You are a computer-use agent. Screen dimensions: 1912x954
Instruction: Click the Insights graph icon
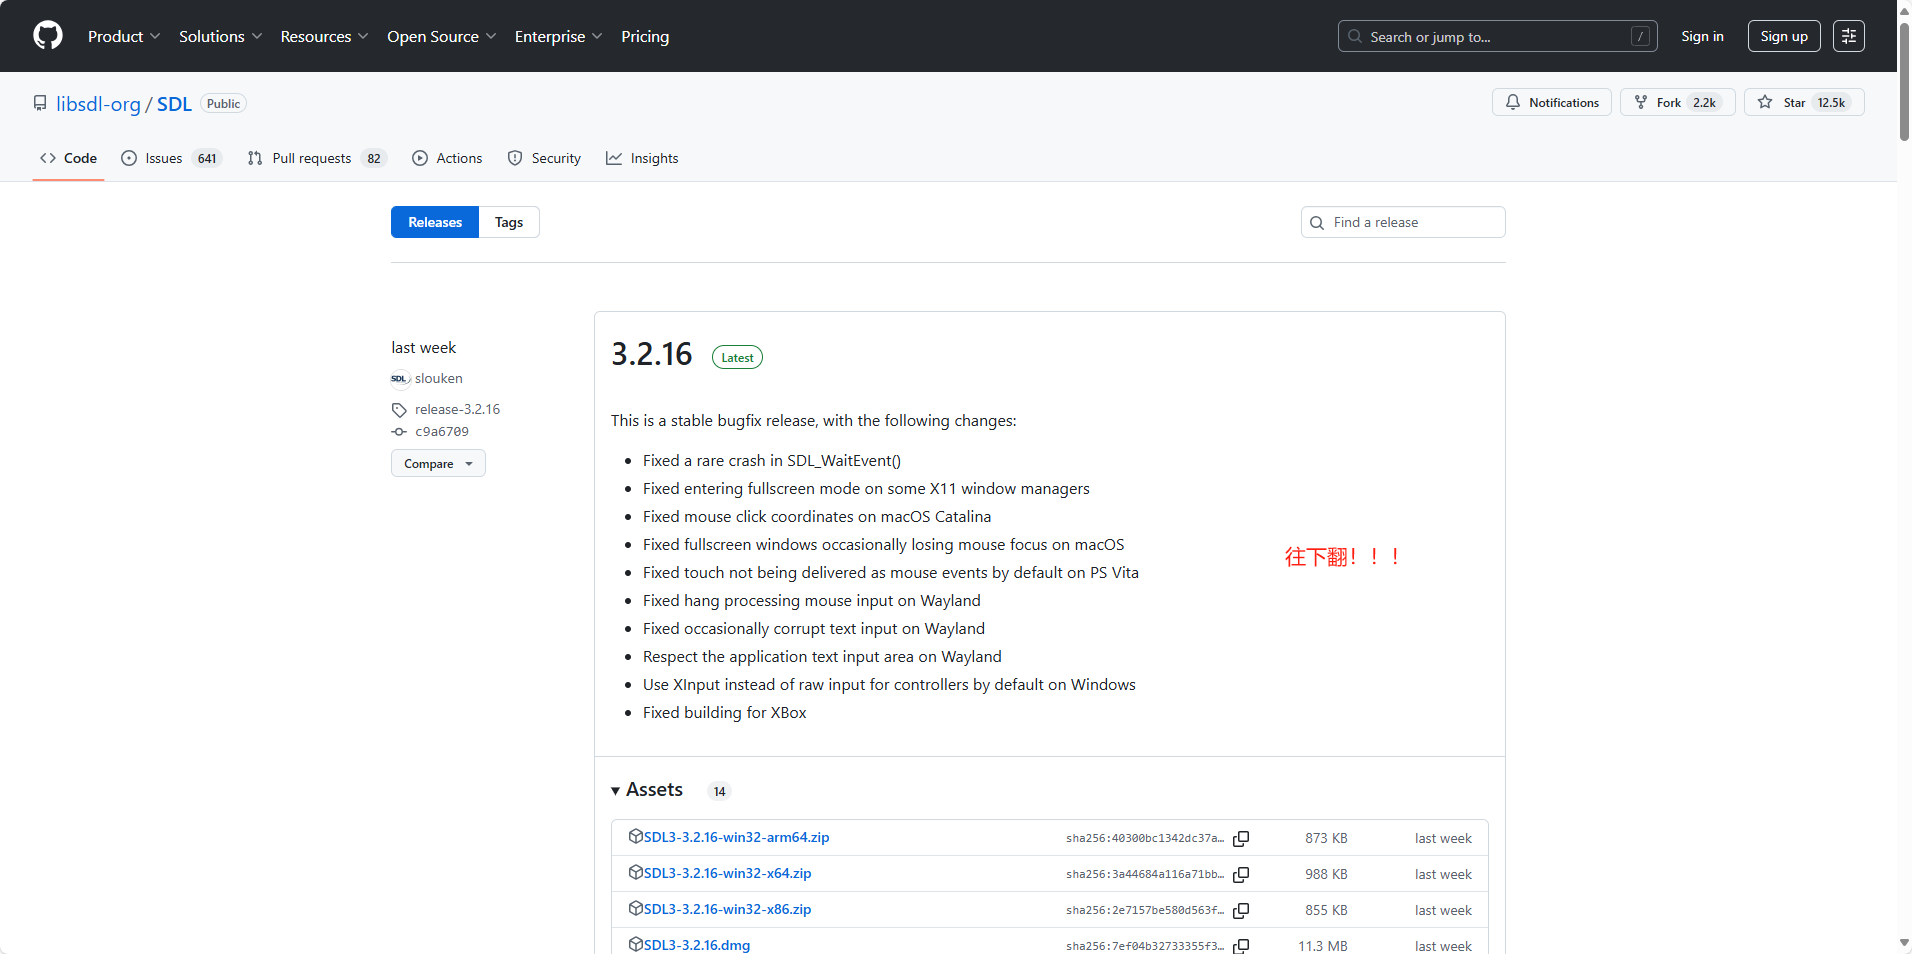(x=614, y=158)
